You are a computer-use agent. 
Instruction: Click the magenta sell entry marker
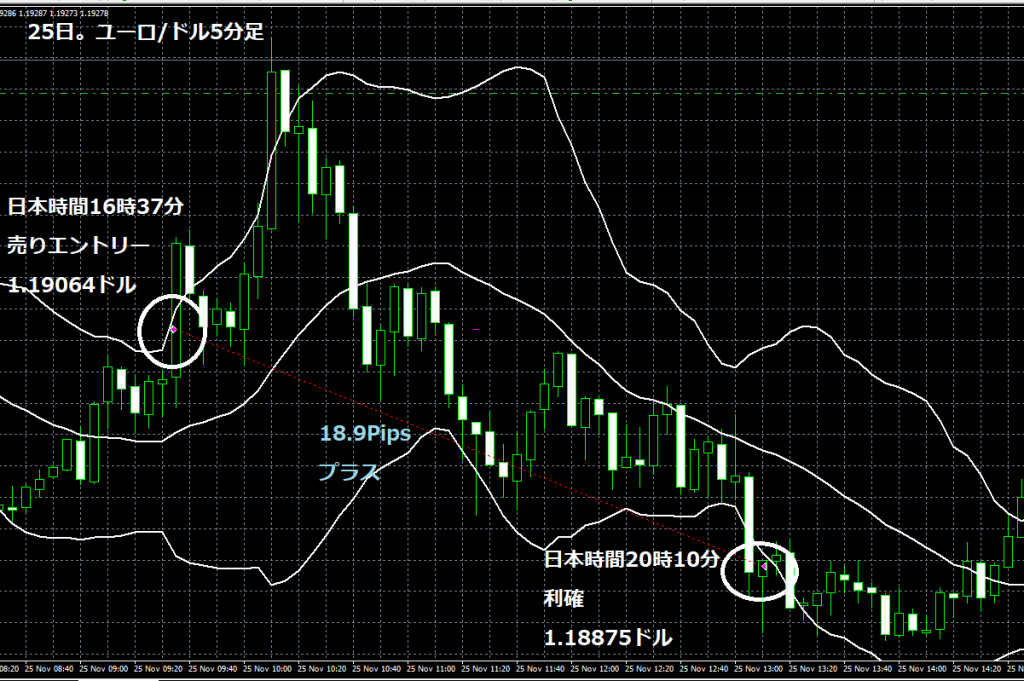pos(173,329)
